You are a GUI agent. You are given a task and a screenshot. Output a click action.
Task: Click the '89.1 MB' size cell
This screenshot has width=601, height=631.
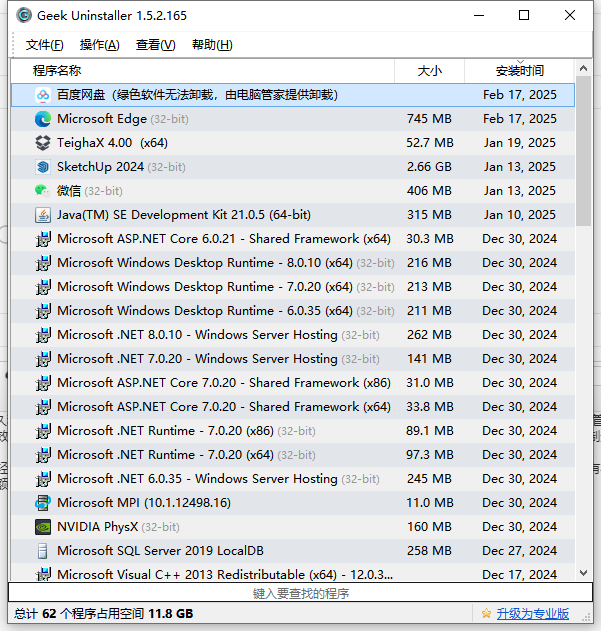430,431
